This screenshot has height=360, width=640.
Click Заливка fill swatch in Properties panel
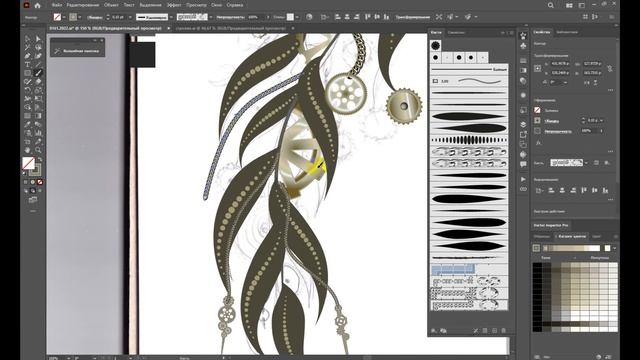tap(538, 110)
